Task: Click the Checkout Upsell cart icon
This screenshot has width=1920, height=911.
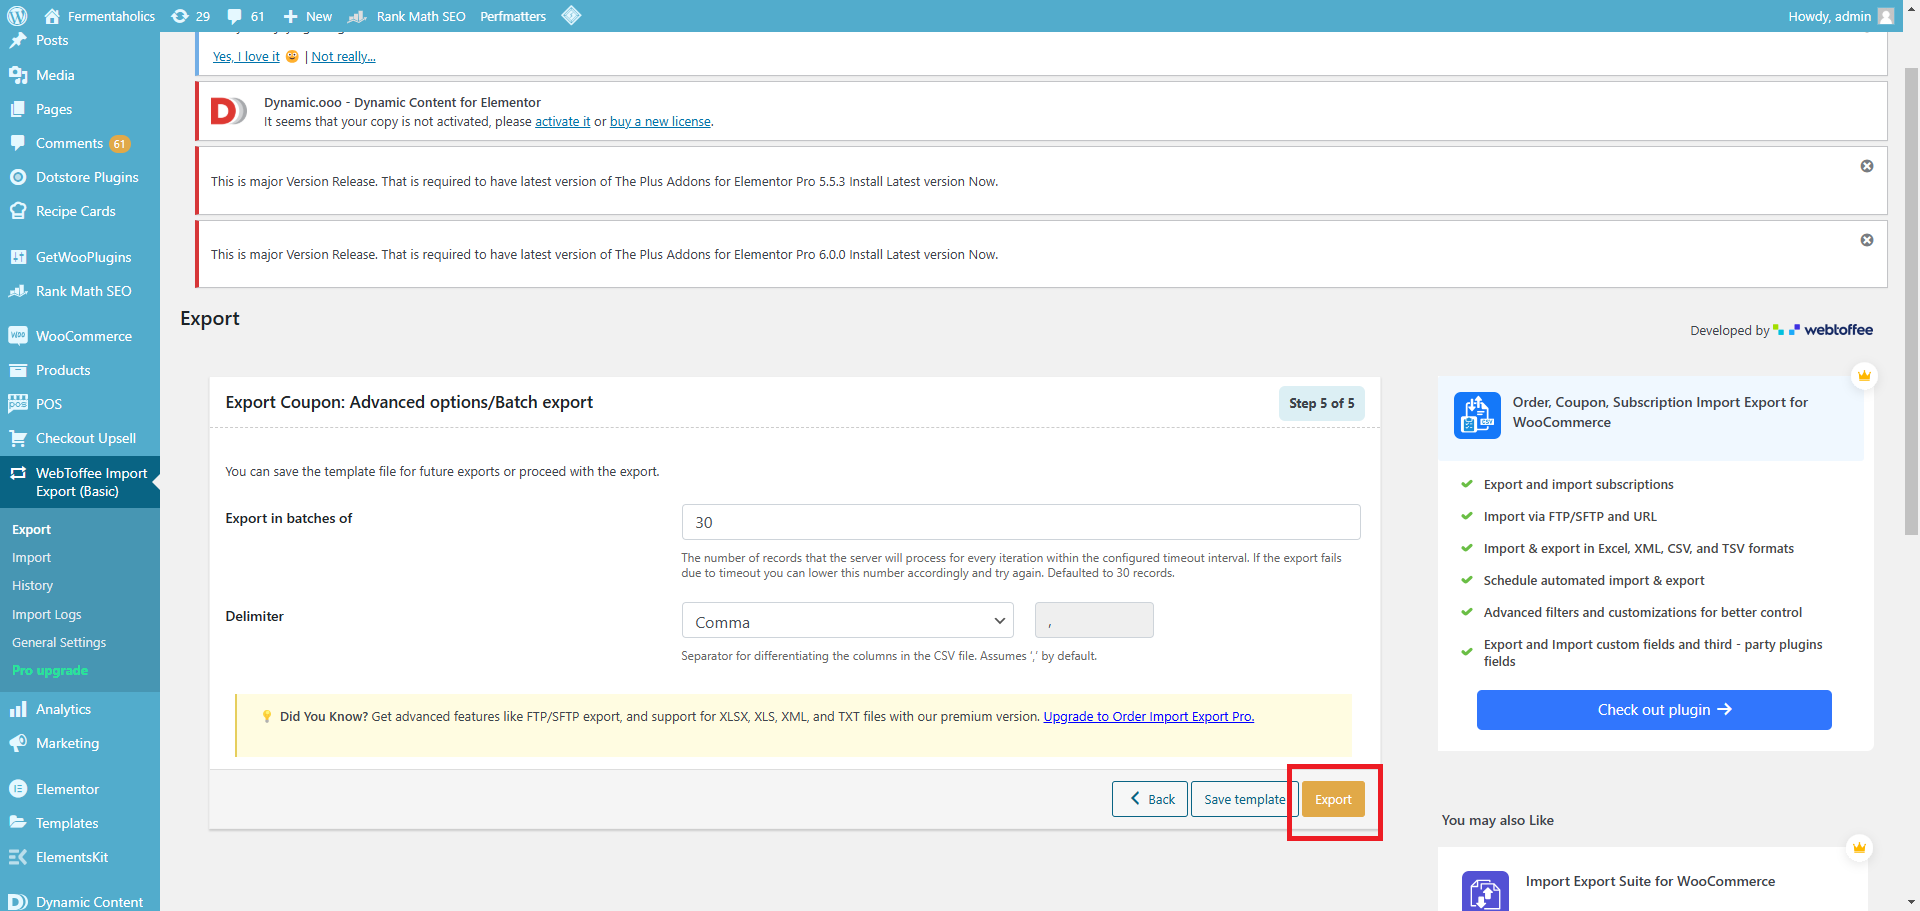Action: point(18,438)
